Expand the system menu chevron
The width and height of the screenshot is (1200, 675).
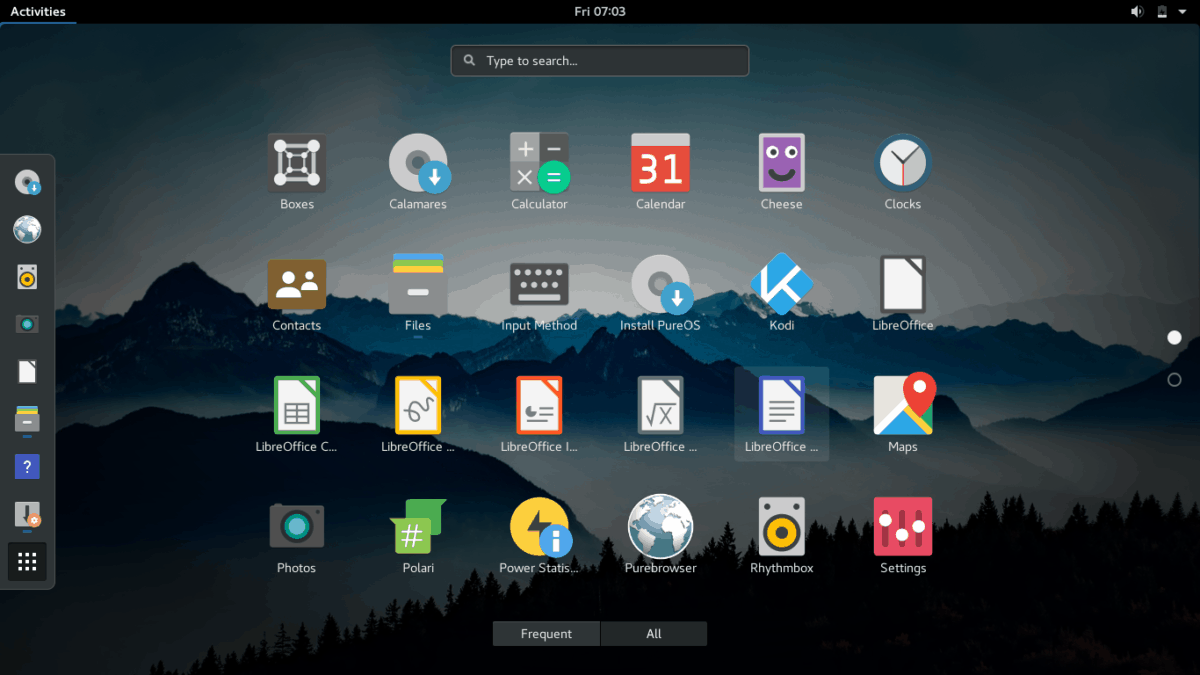point(1182,11)
